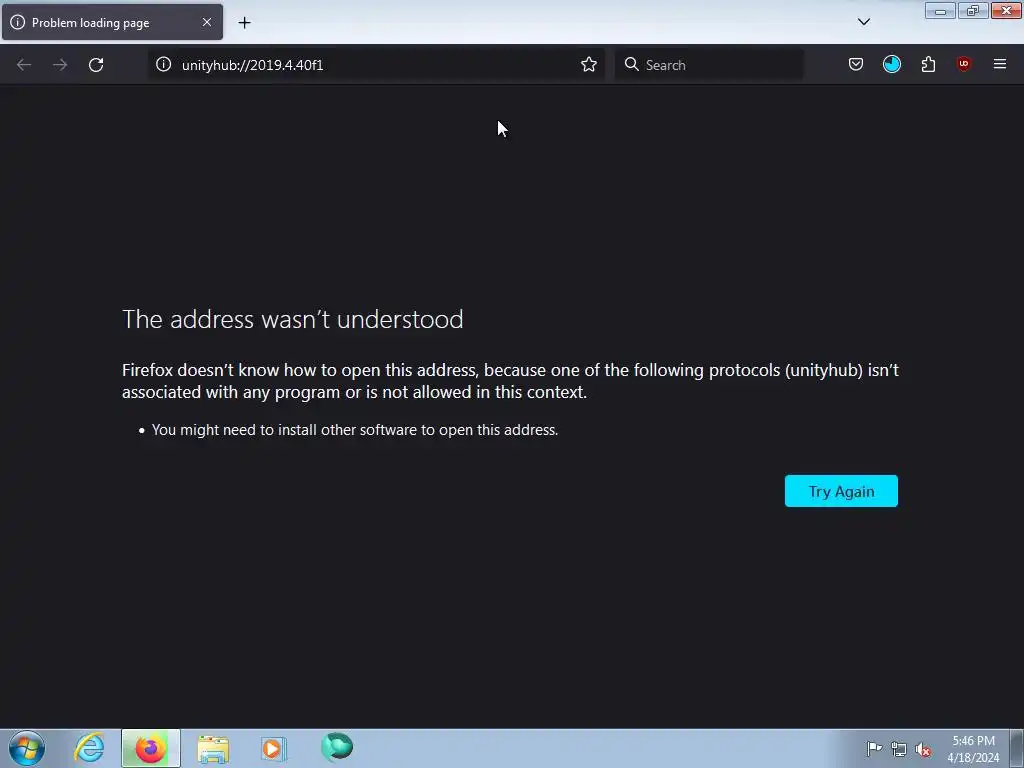Open a new tab

[x=244, y=23]
